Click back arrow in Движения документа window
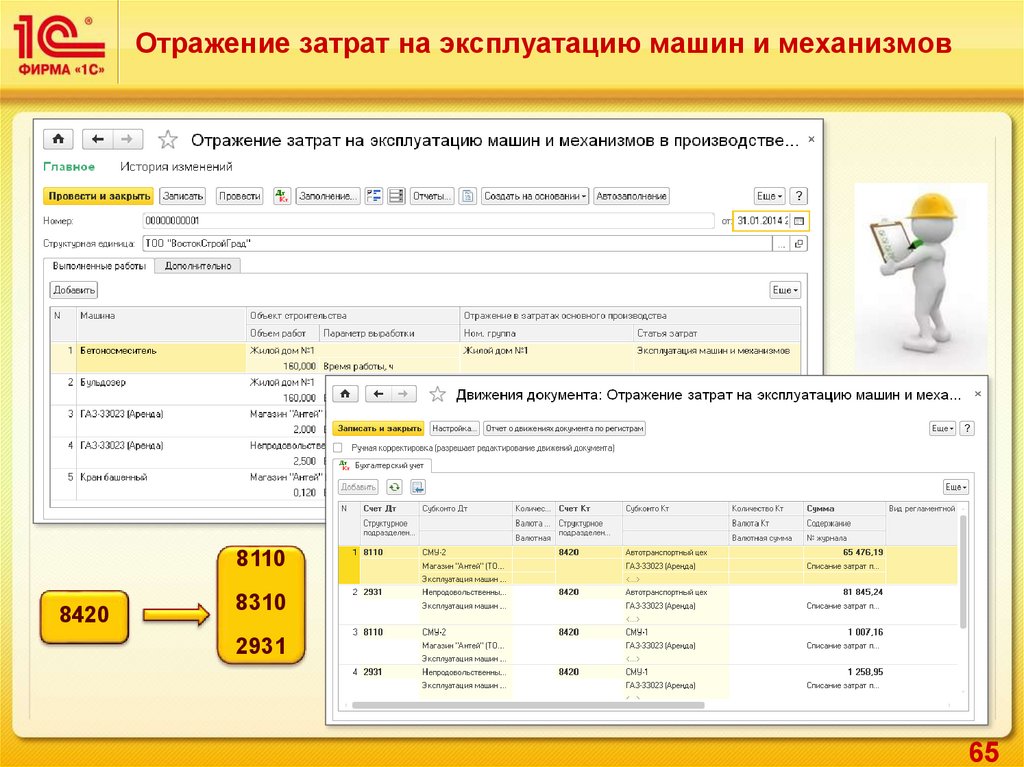 click(x=377, y=394)
